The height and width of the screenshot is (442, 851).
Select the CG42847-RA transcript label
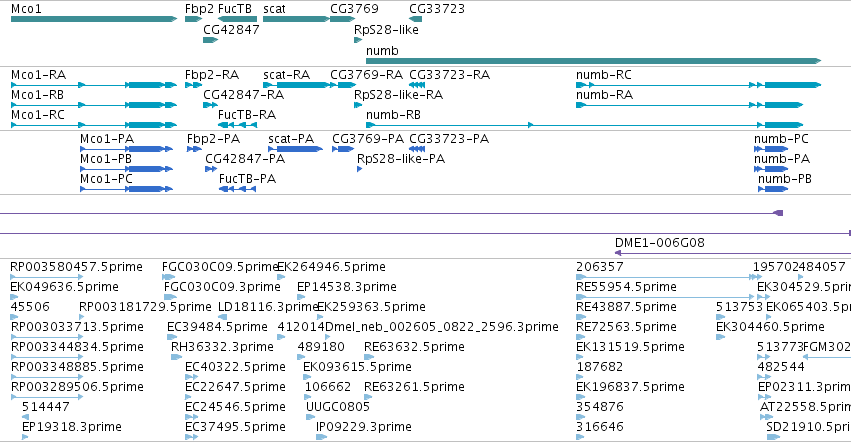[244, 94]
